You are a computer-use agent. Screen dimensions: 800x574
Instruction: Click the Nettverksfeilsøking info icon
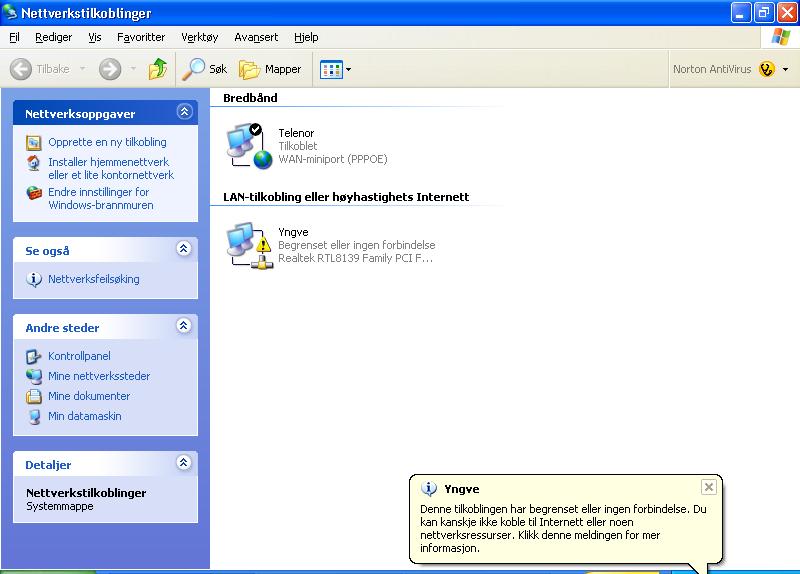point(34,280)
